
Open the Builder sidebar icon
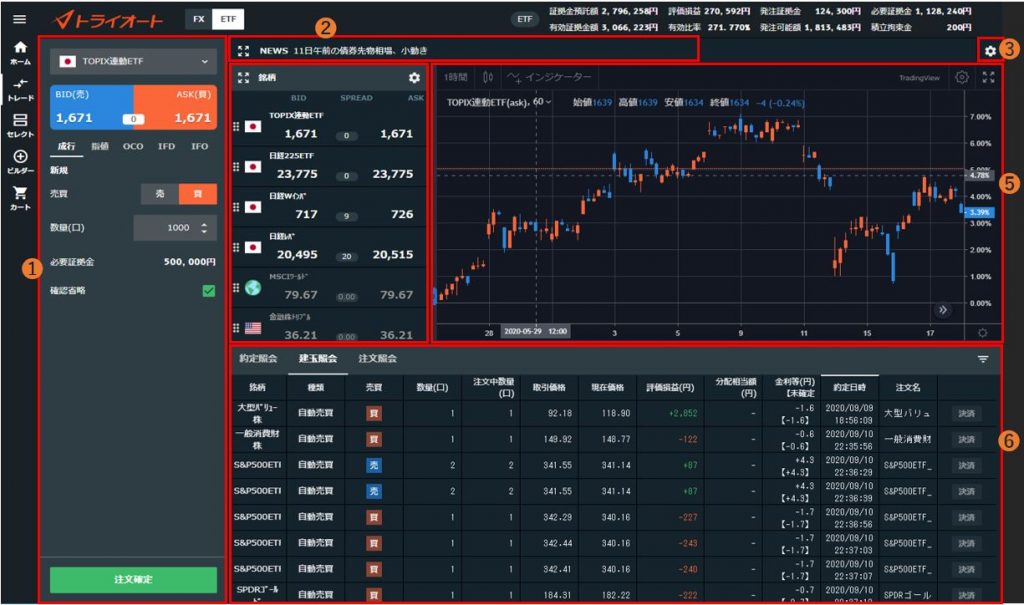[x=20, y=162]
